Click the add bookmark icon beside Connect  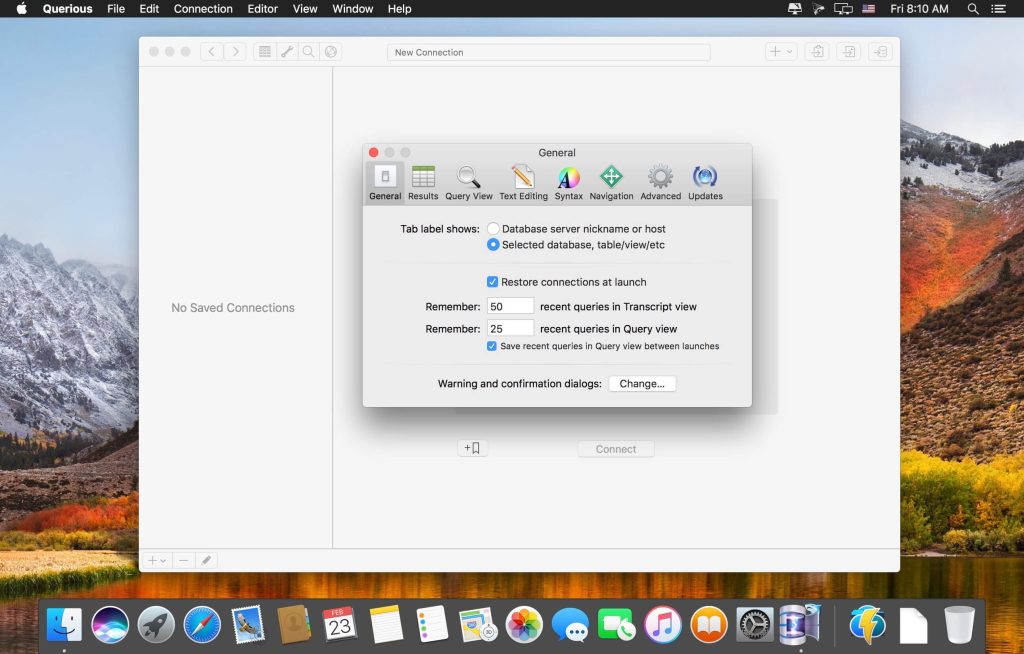tap(472, 449)
